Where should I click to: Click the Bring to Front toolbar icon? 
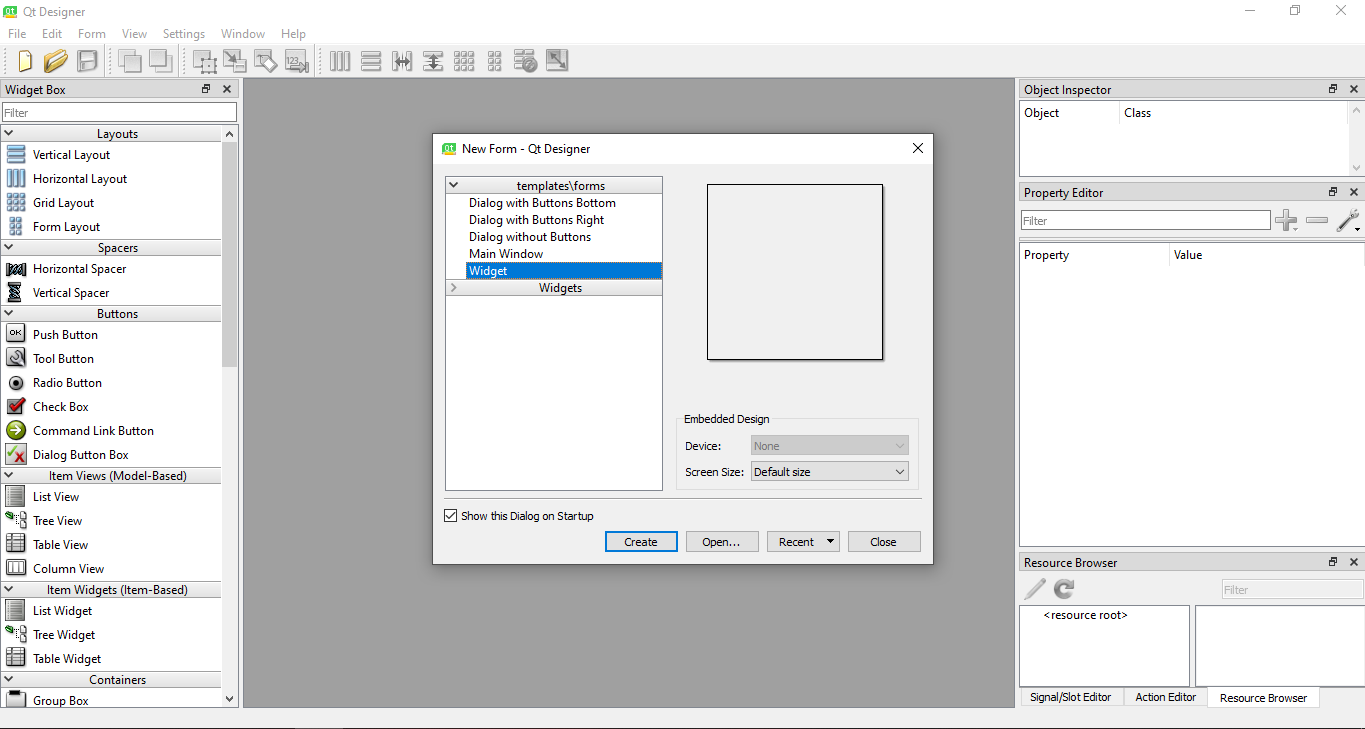coord(161,61)
